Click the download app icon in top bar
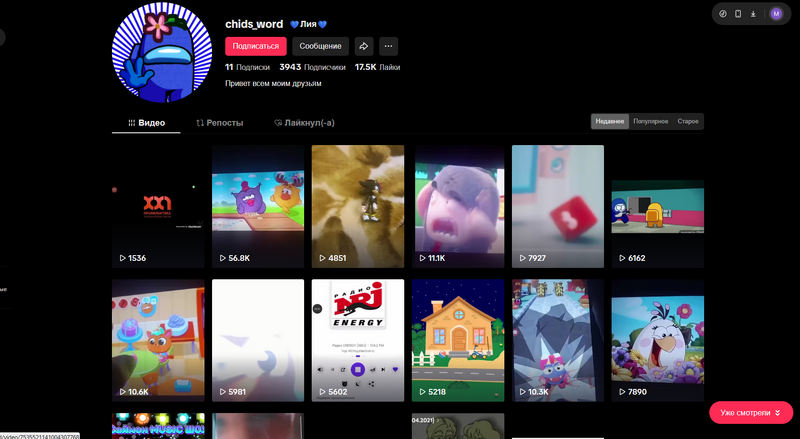Image resolution: width=800 pixels, height=439 pixels. coord(752,14)
